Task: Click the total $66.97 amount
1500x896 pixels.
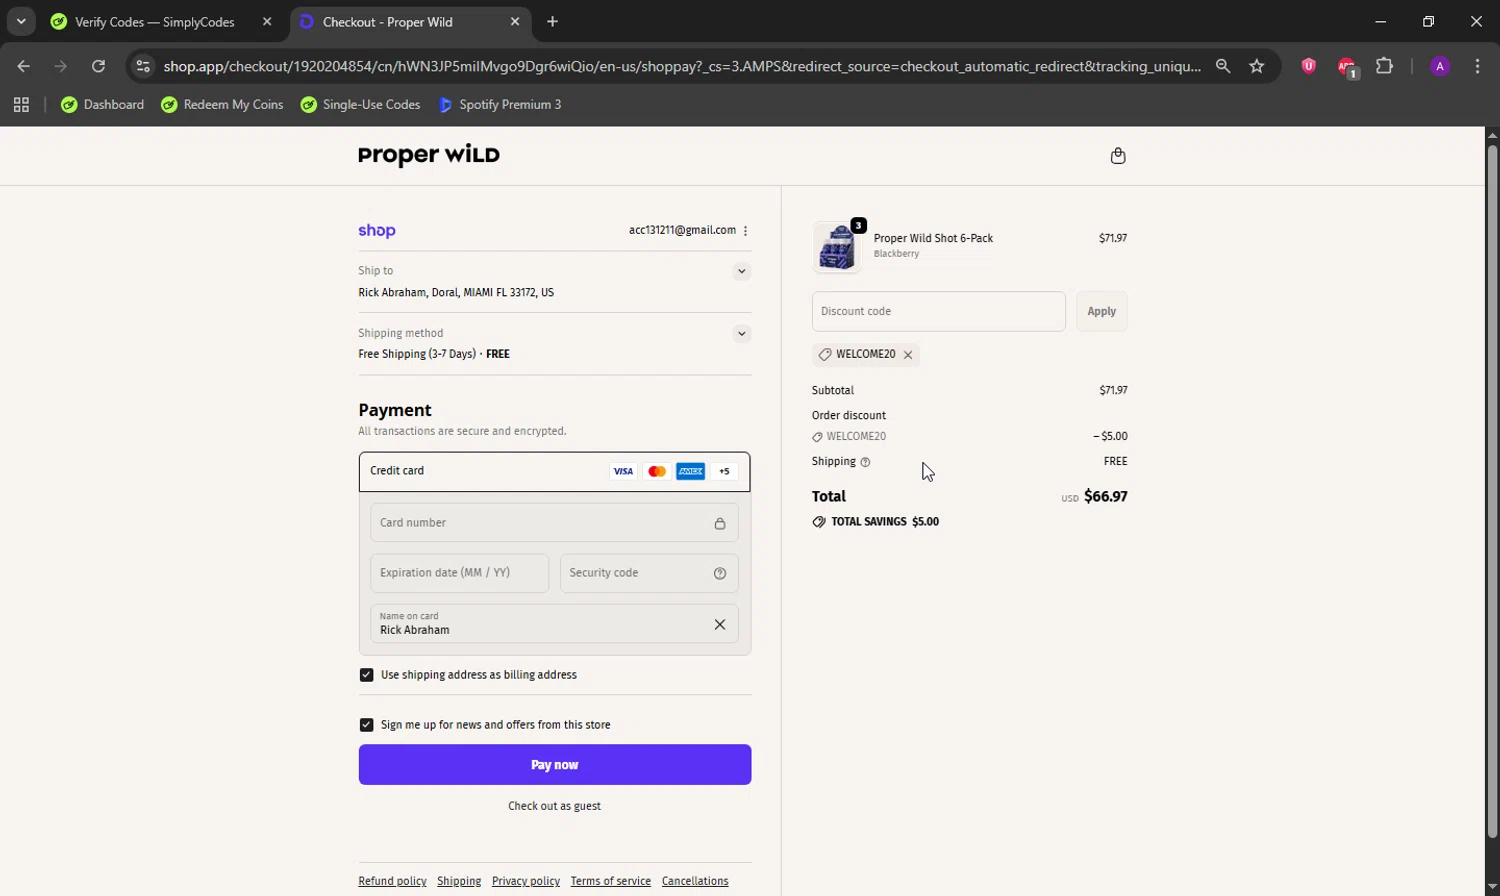Action: point(1106,497)
